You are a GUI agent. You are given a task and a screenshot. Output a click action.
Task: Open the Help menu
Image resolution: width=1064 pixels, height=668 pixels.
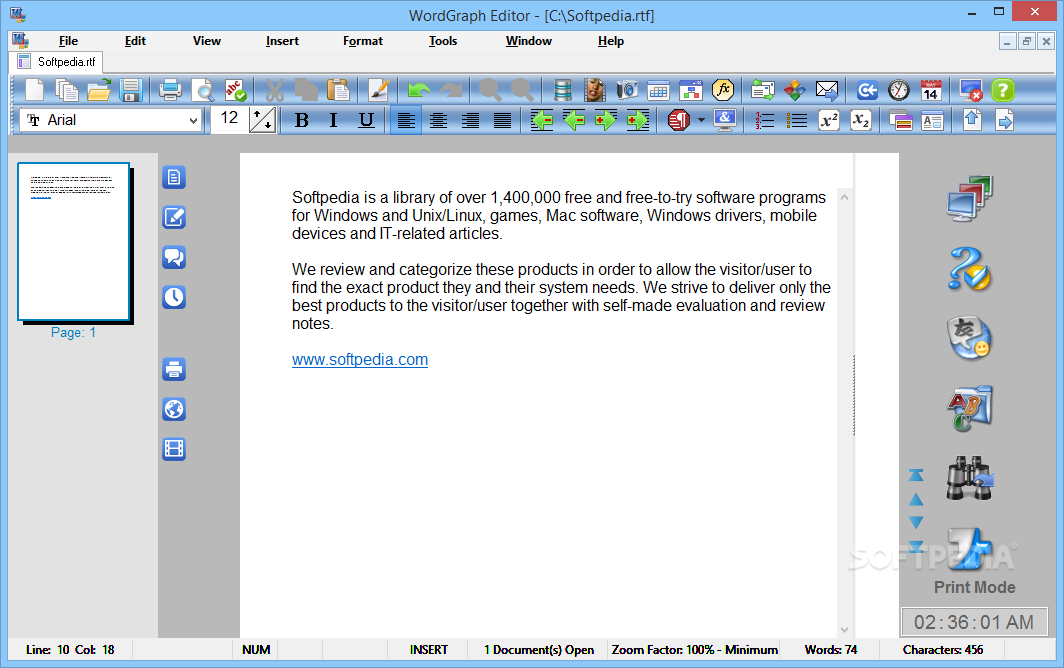[x=611, y=41]
